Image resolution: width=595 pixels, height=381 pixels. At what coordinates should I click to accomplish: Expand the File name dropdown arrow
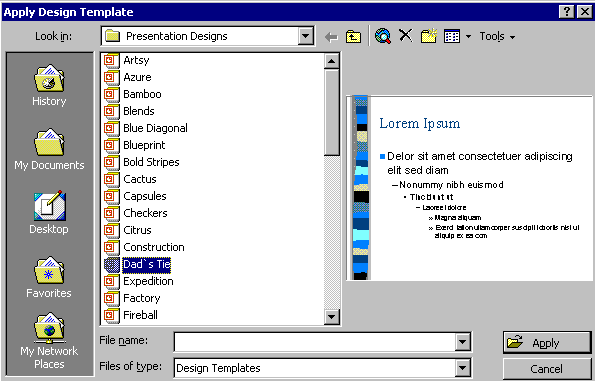pyautogui.click(x=463, y=342)
